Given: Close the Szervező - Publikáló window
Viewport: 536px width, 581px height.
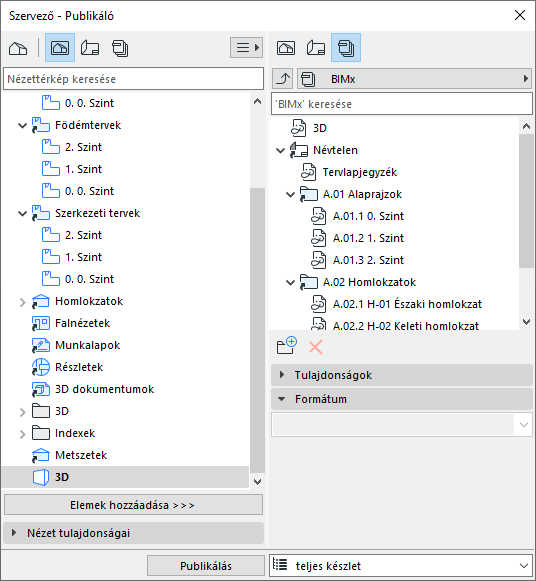Looking at the screenshot, I should [x=520, y=15].
